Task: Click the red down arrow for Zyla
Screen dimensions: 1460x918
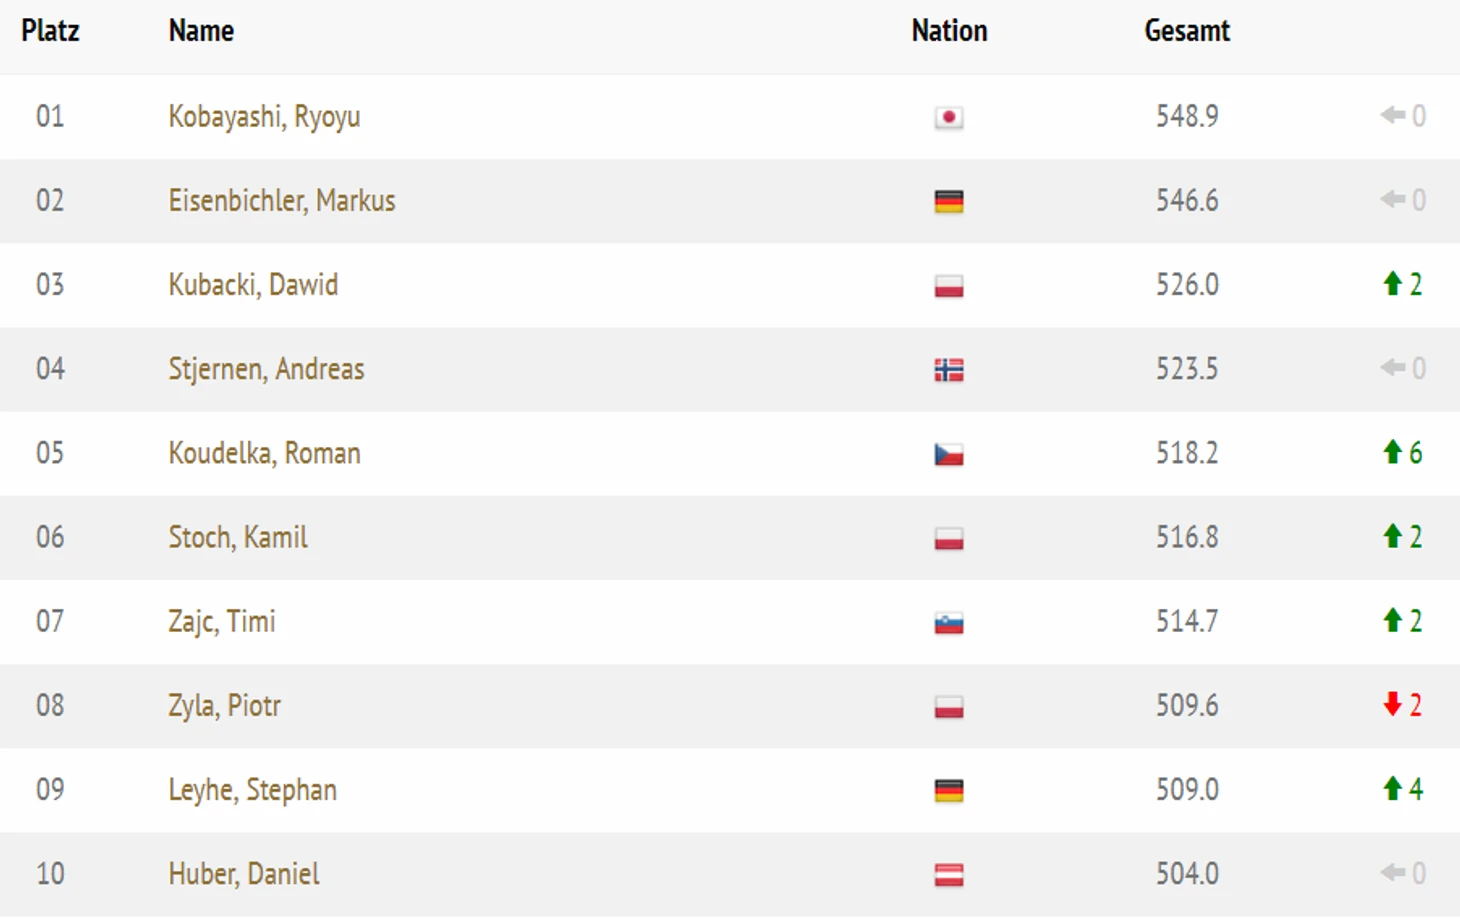Action: tap(1391, 705)
